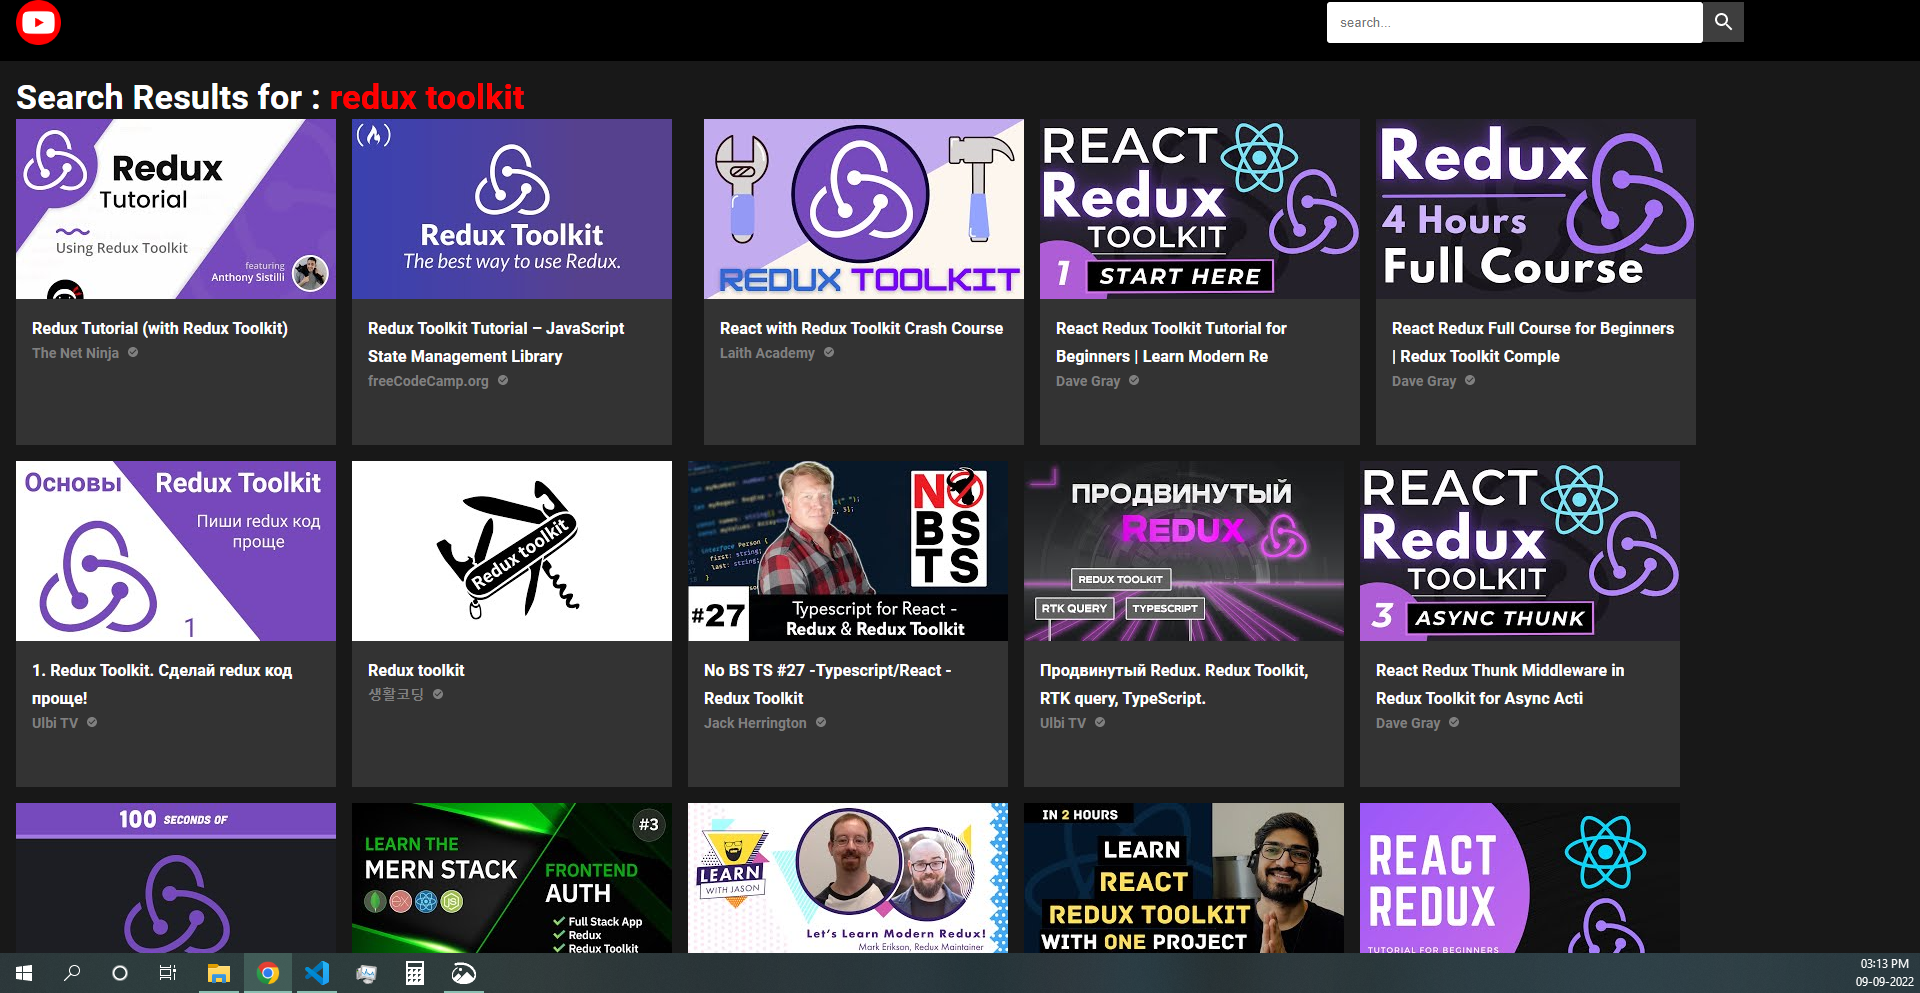Open the Calculator taskbar icon

[x=415, y=973]
